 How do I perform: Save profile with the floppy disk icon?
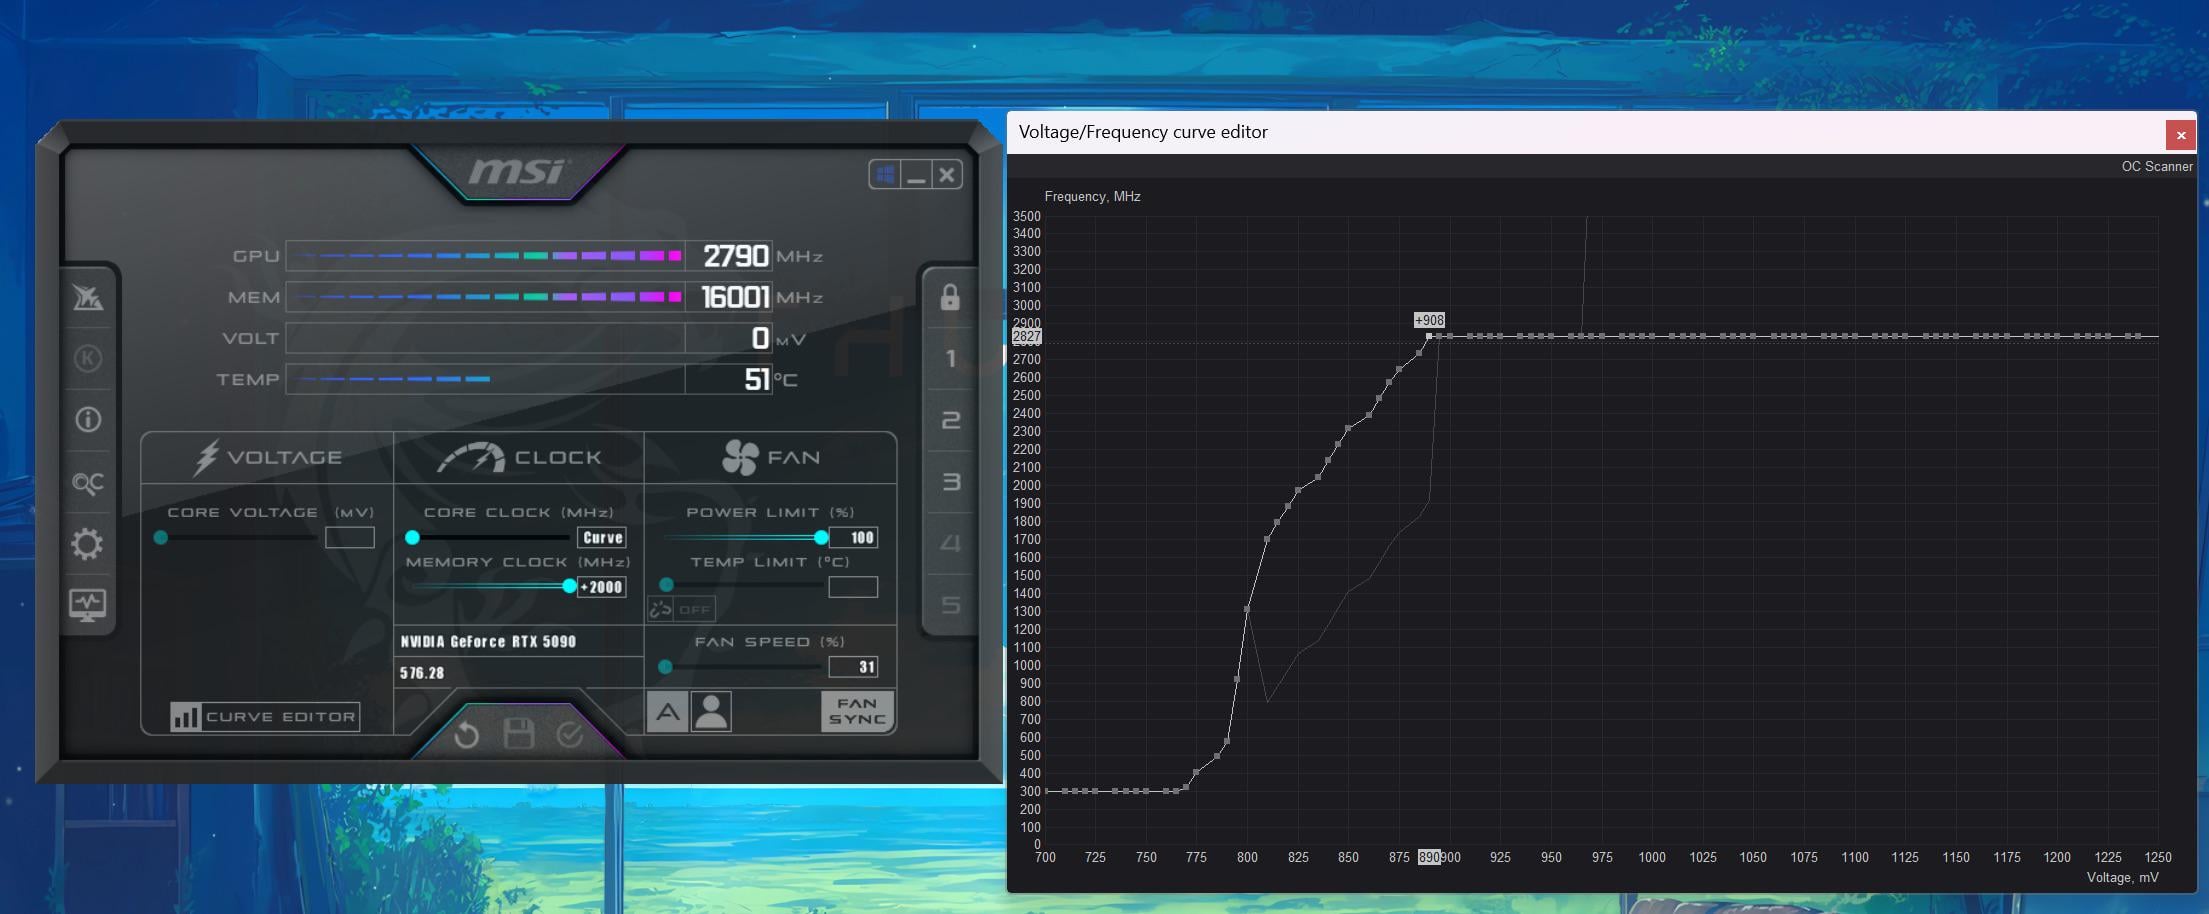518,734
